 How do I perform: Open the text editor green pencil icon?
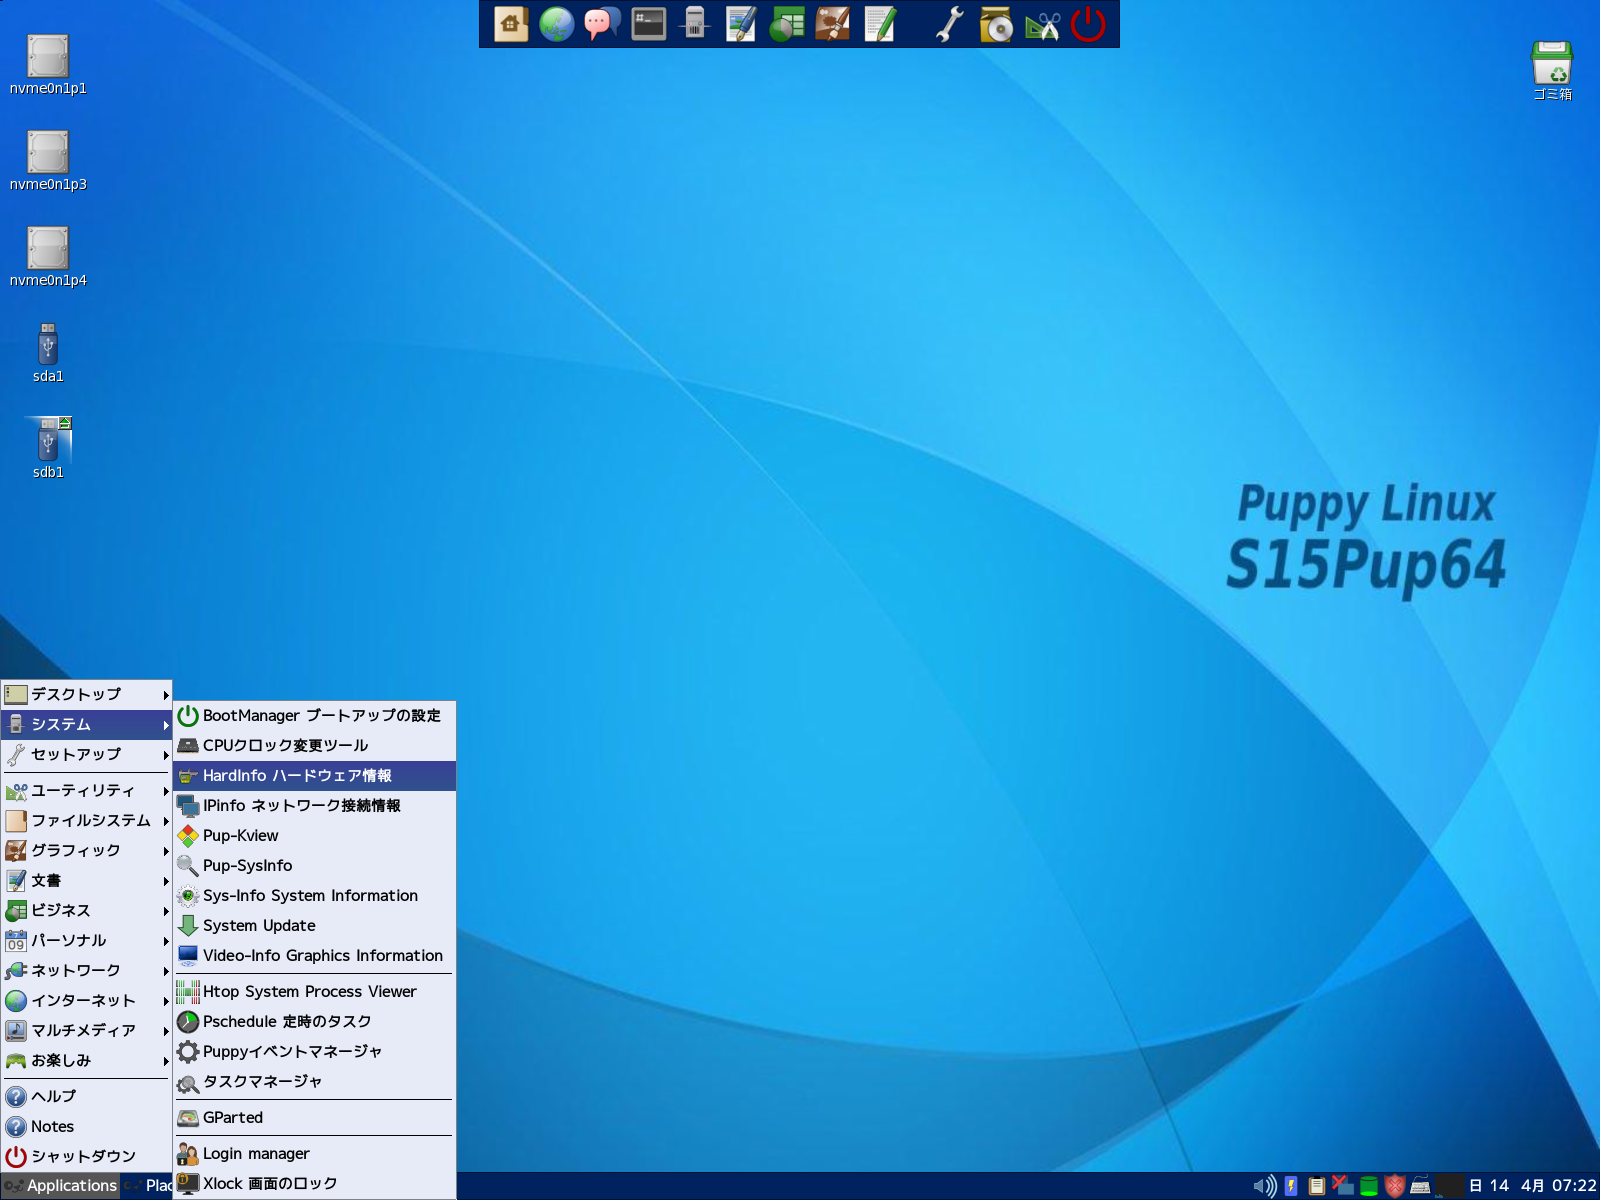(x=879, y=24)
